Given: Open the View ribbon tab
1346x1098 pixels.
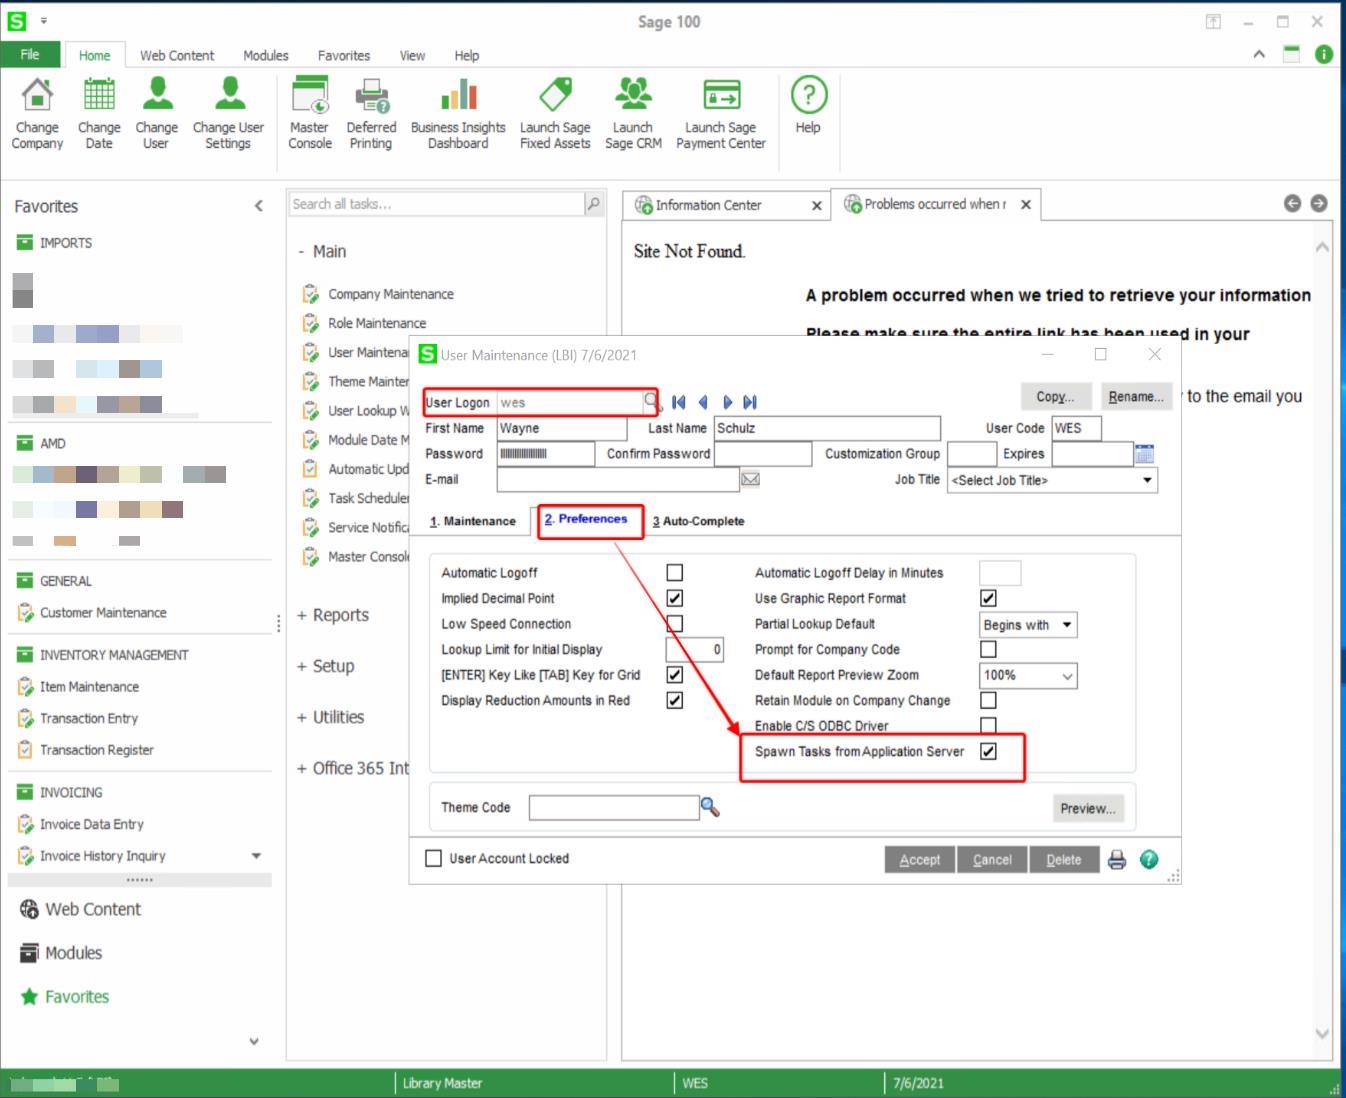Looking at the screenshot, I should tap(412, 56).
